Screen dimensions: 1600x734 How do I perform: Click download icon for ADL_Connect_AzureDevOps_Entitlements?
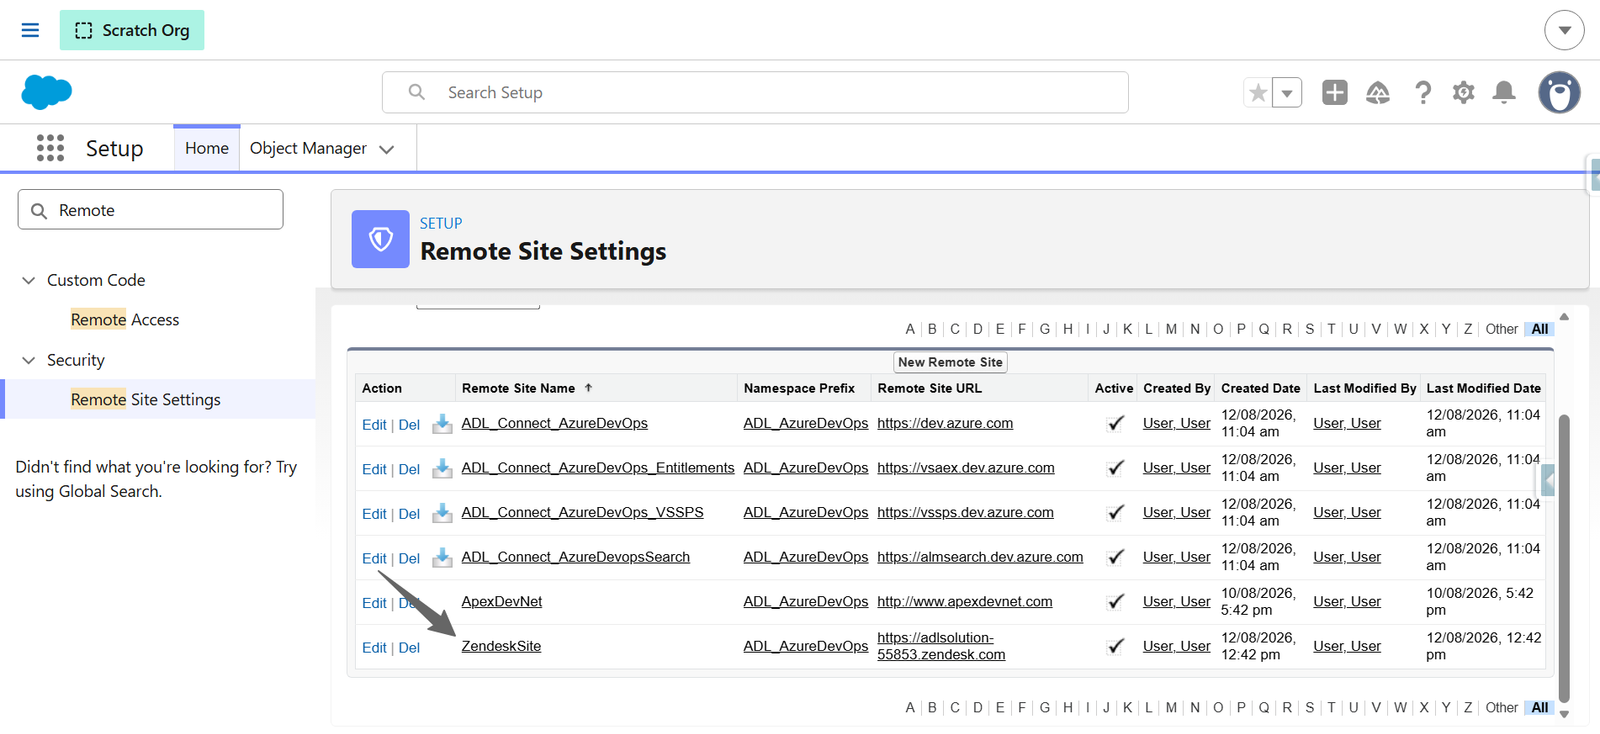point(442,468)
